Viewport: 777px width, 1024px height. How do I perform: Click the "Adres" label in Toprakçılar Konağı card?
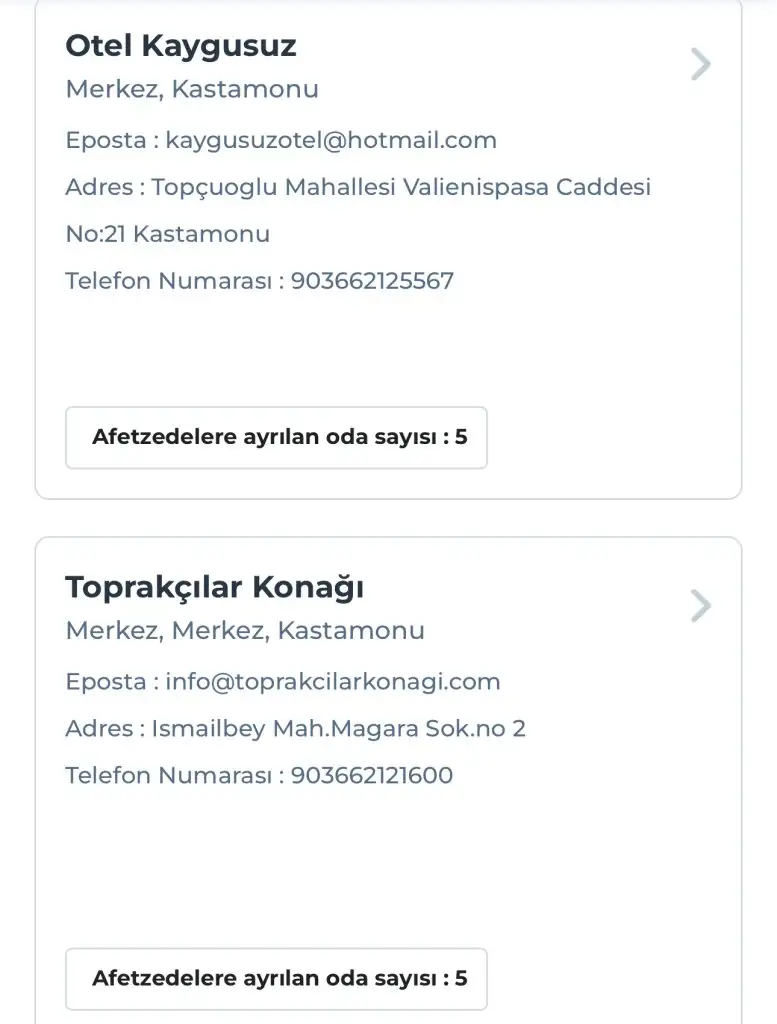tap(98, 729)
